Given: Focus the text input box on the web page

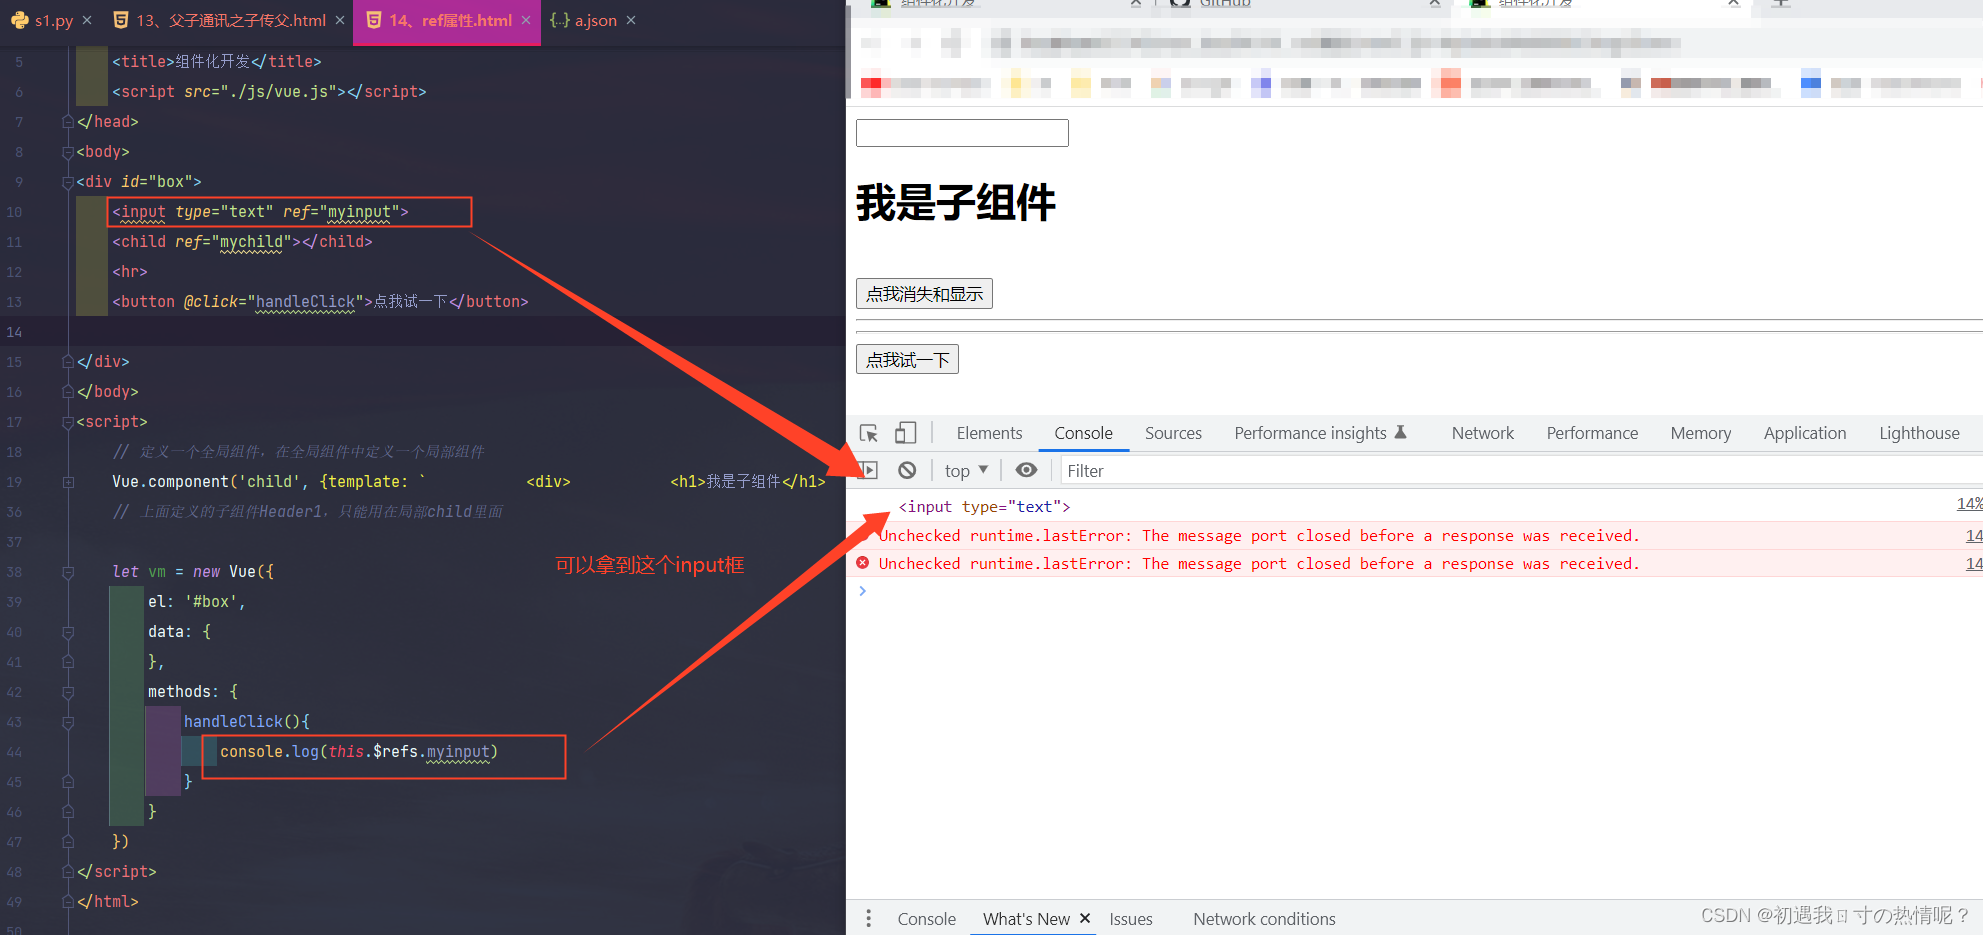Looking at the screenshot, I should pyautogui.click(x=962, y=133).
